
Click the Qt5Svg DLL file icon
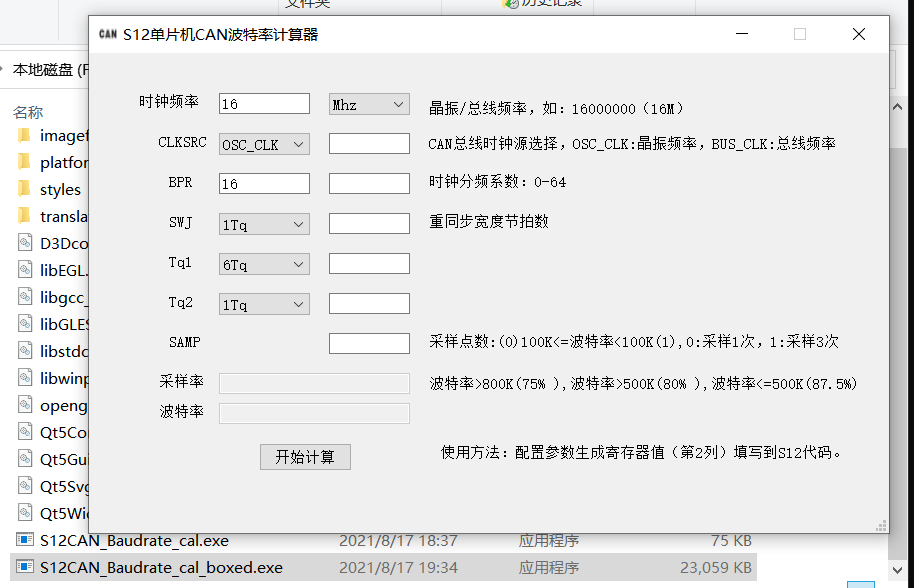point(24,485)
